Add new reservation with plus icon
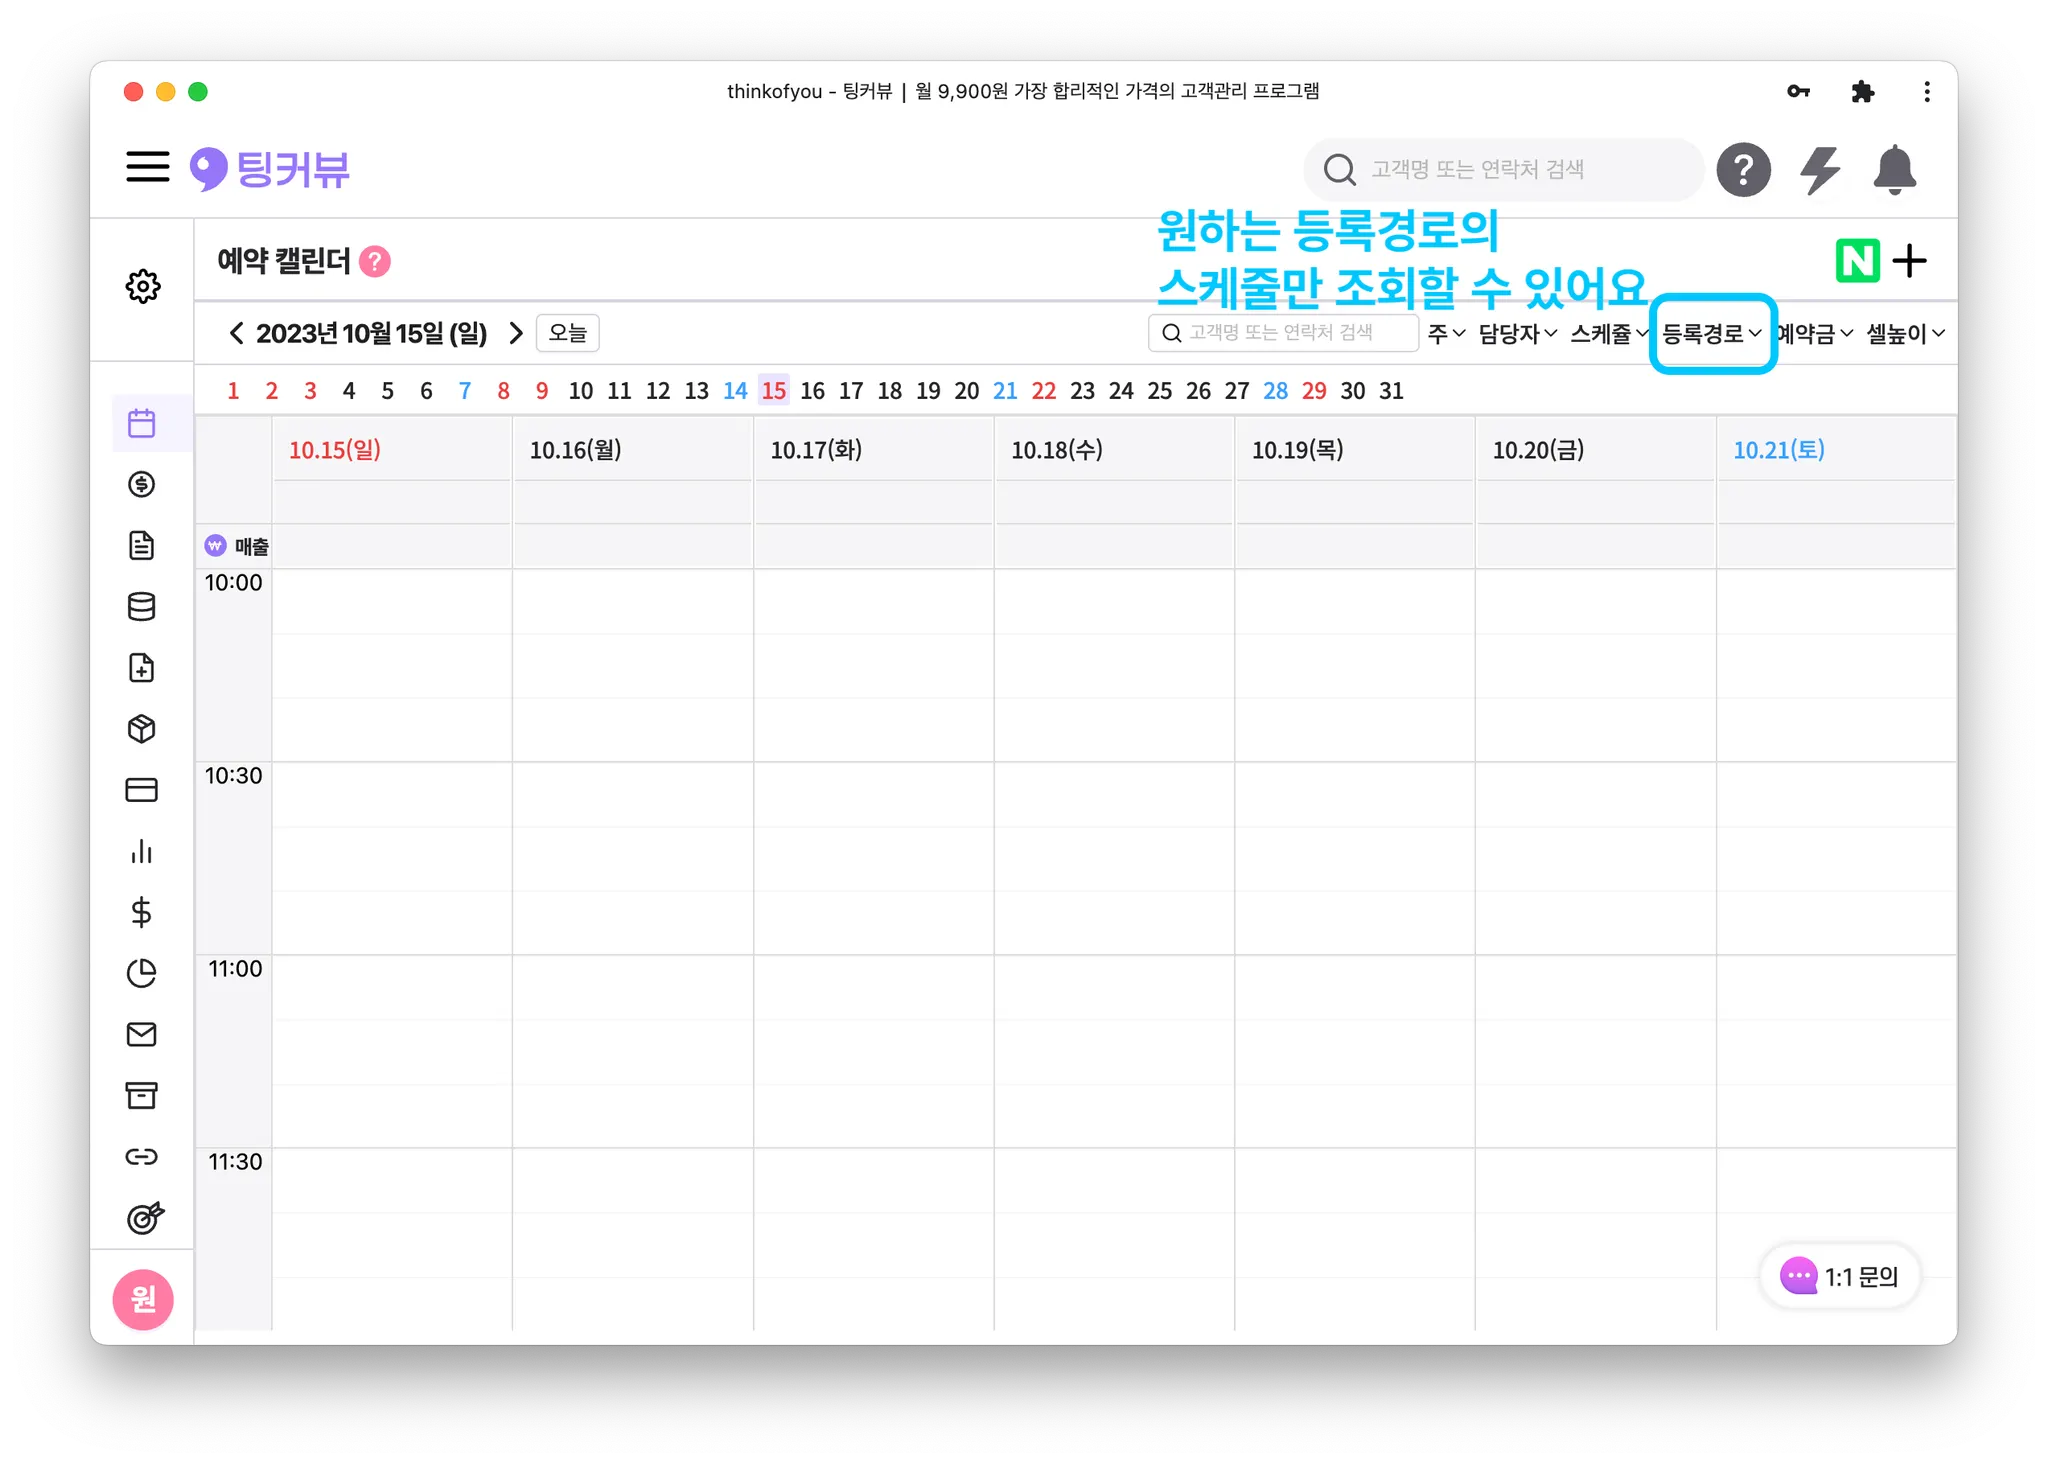Viewport: 2048px width, 1464px height. [1910, 261]
